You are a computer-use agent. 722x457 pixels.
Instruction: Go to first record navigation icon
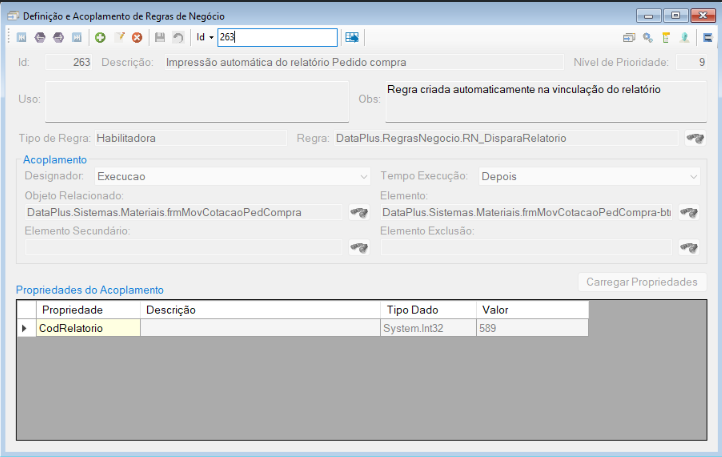click(x=22, y=37)
